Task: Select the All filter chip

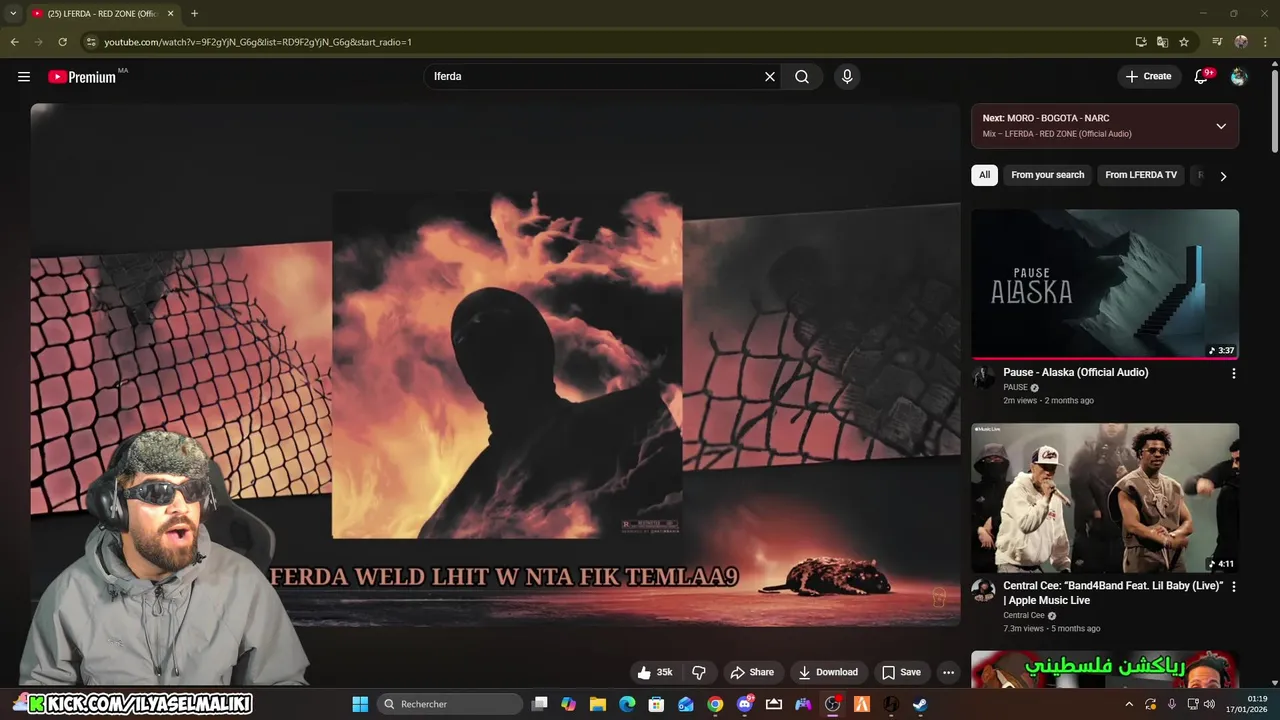Action: point(984,175)
